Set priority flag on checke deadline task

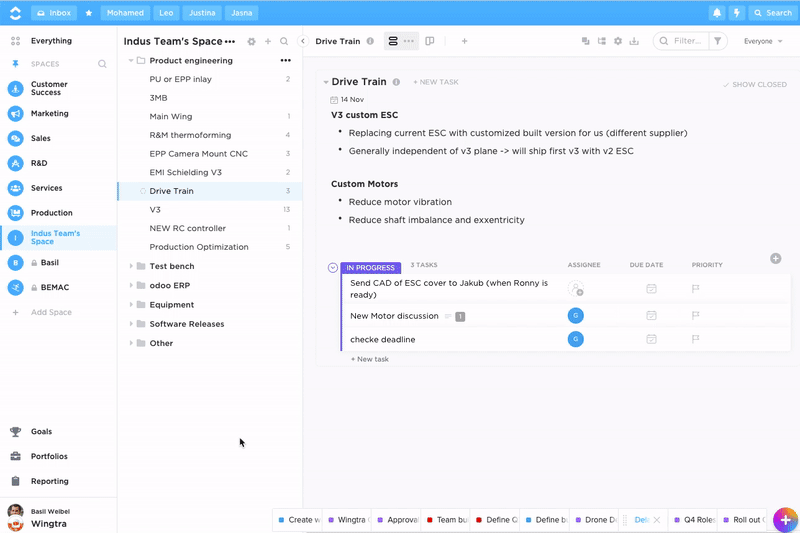pos(696,339)
